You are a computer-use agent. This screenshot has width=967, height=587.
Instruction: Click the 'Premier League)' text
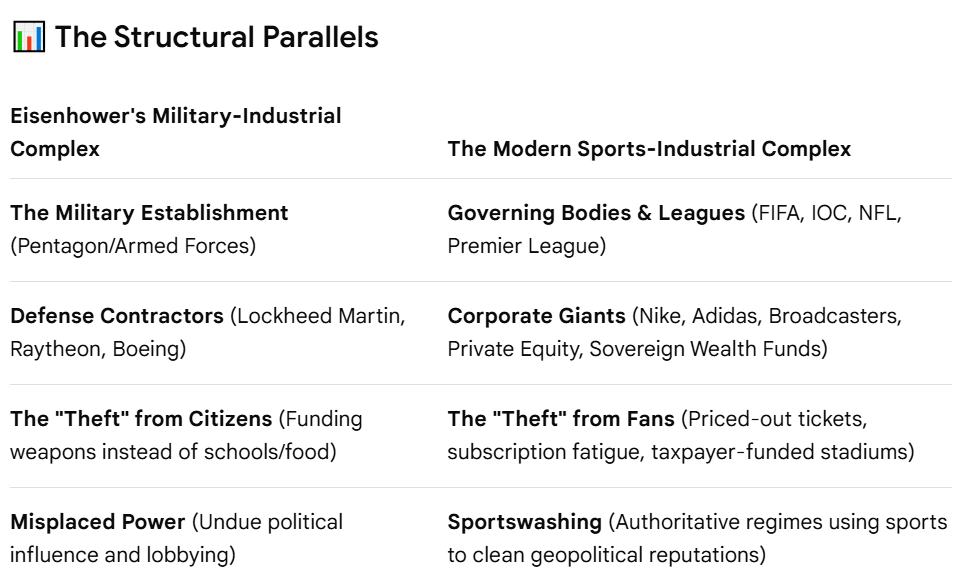[527, 246]
